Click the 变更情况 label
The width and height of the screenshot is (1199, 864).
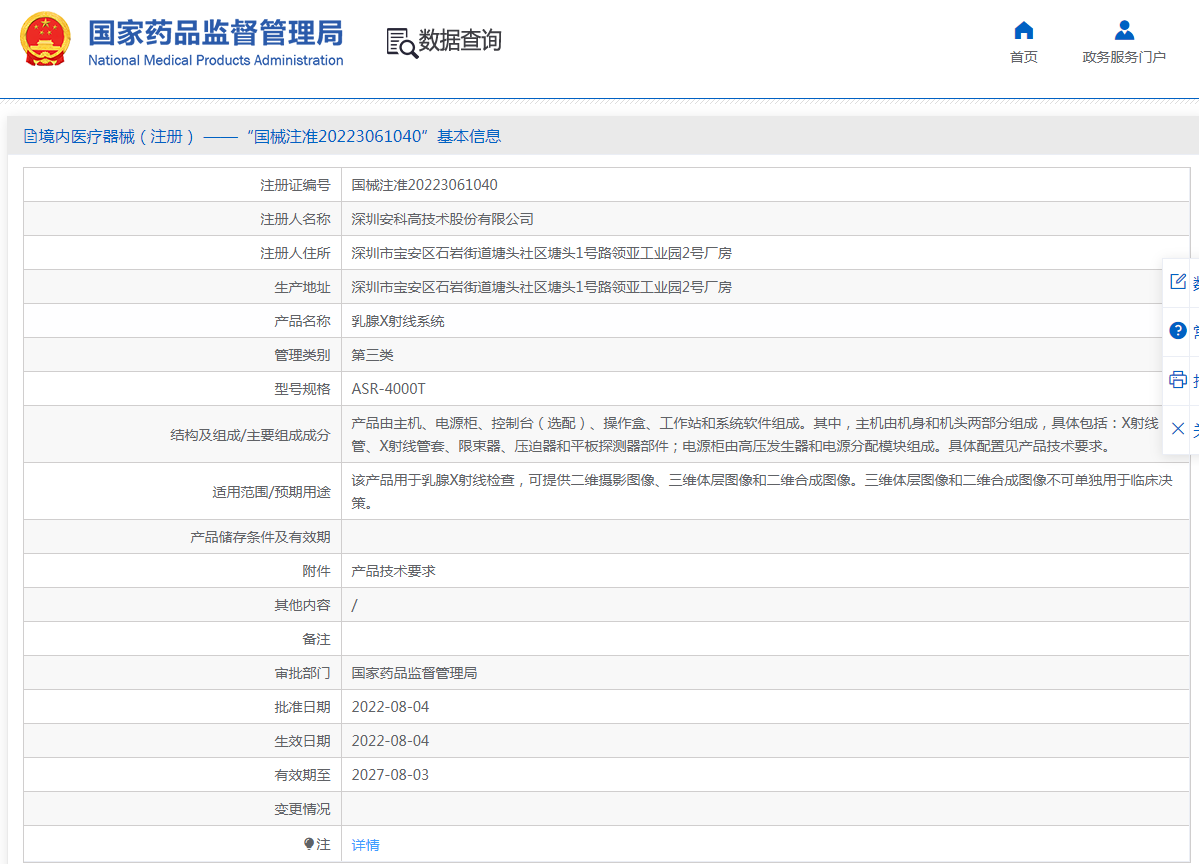(302, 809)
